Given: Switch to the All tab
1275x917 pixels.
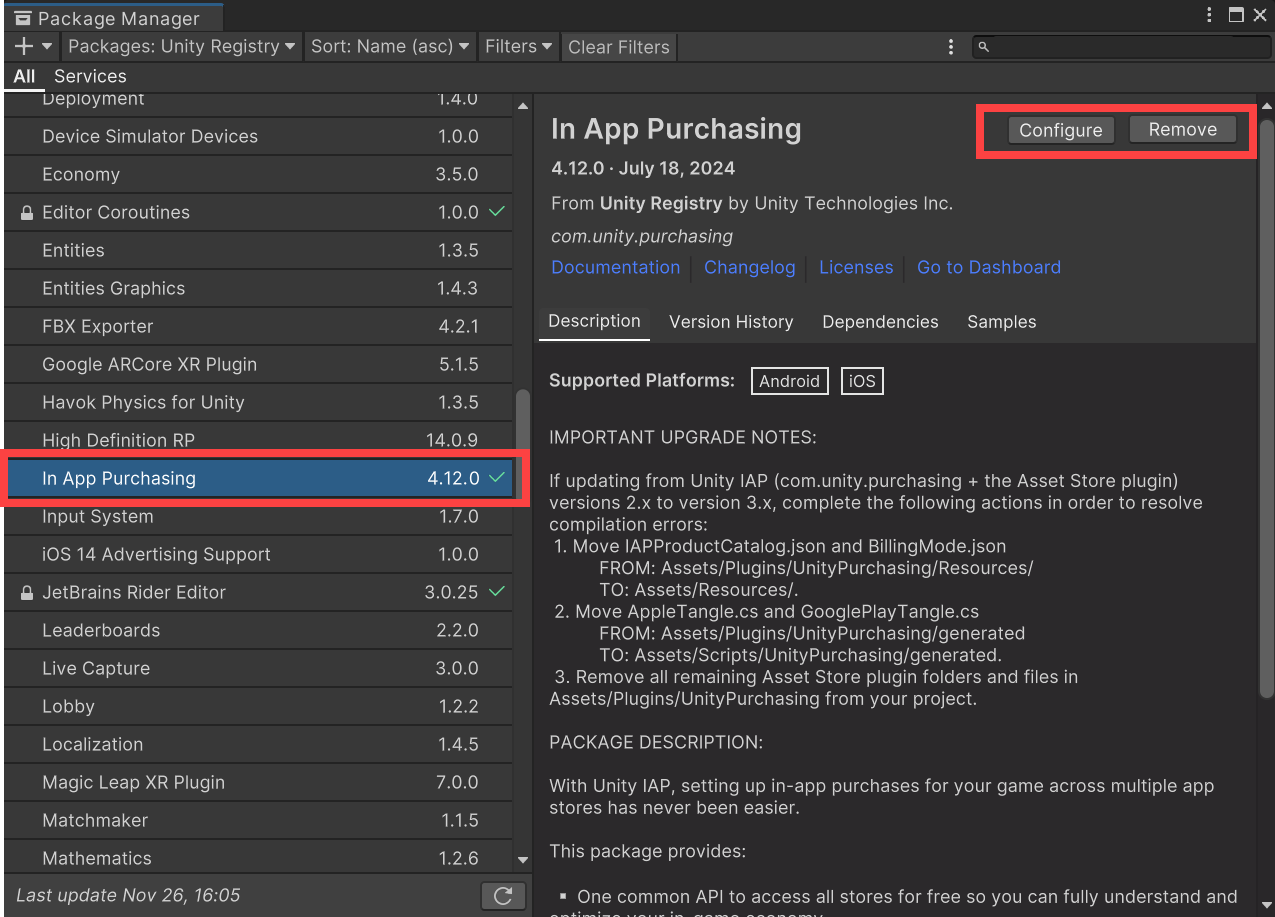Looking at the screenshot, I should point(24,76).
